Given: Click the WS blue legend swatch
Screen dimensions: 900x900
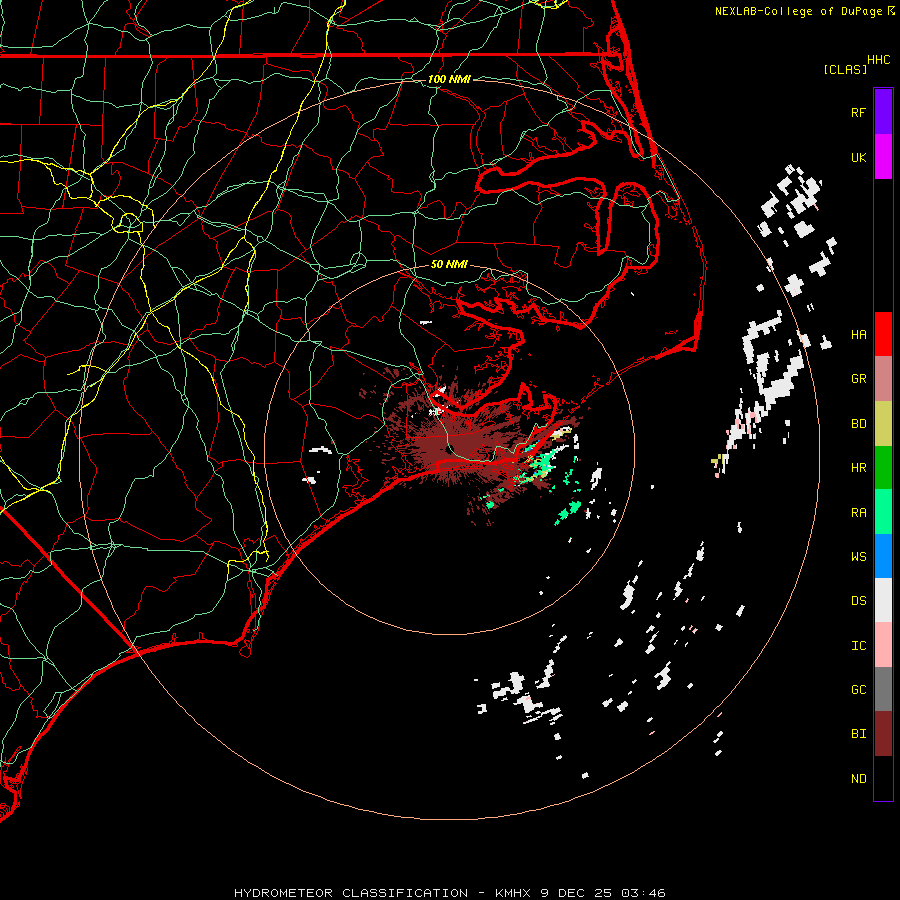Looking at the screenshot, I should [x=883, y=556].
